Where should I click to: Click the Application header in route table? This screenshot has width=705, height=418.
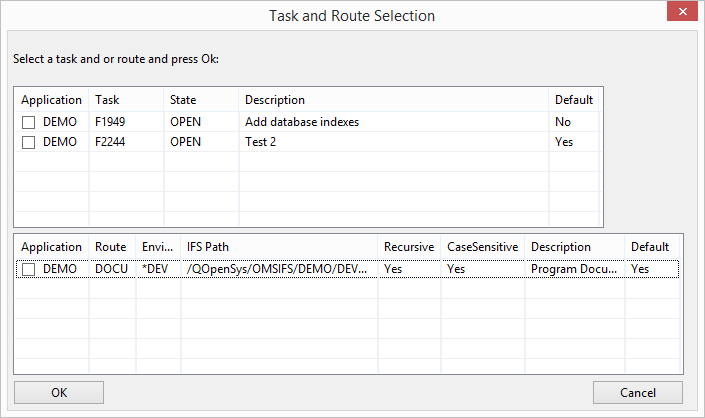(51, 247)
